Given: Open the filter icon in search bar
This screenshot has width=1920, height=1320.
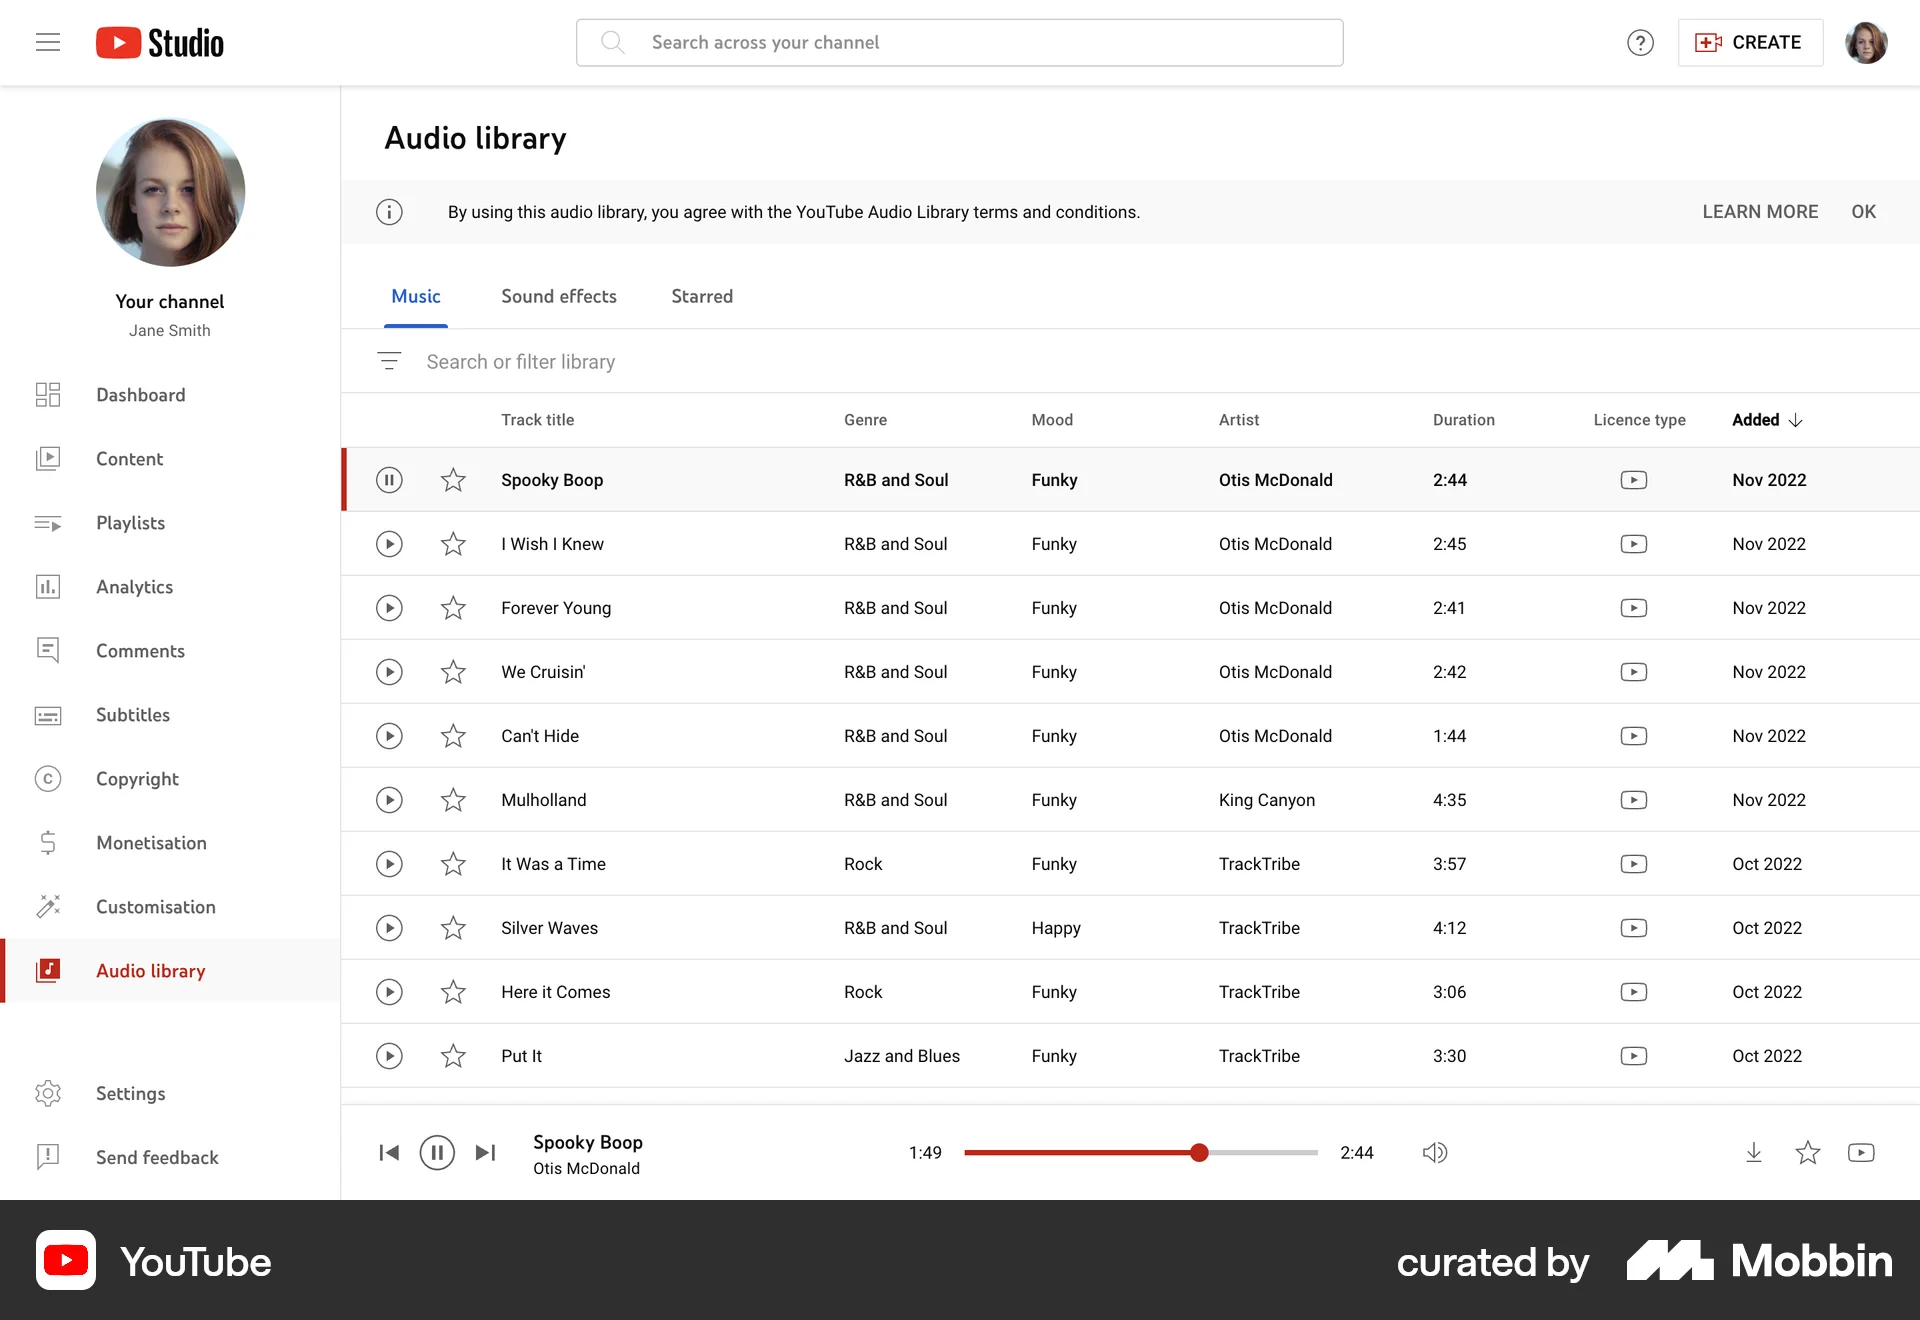Looking at the screenshot, I should pos(389,361).
